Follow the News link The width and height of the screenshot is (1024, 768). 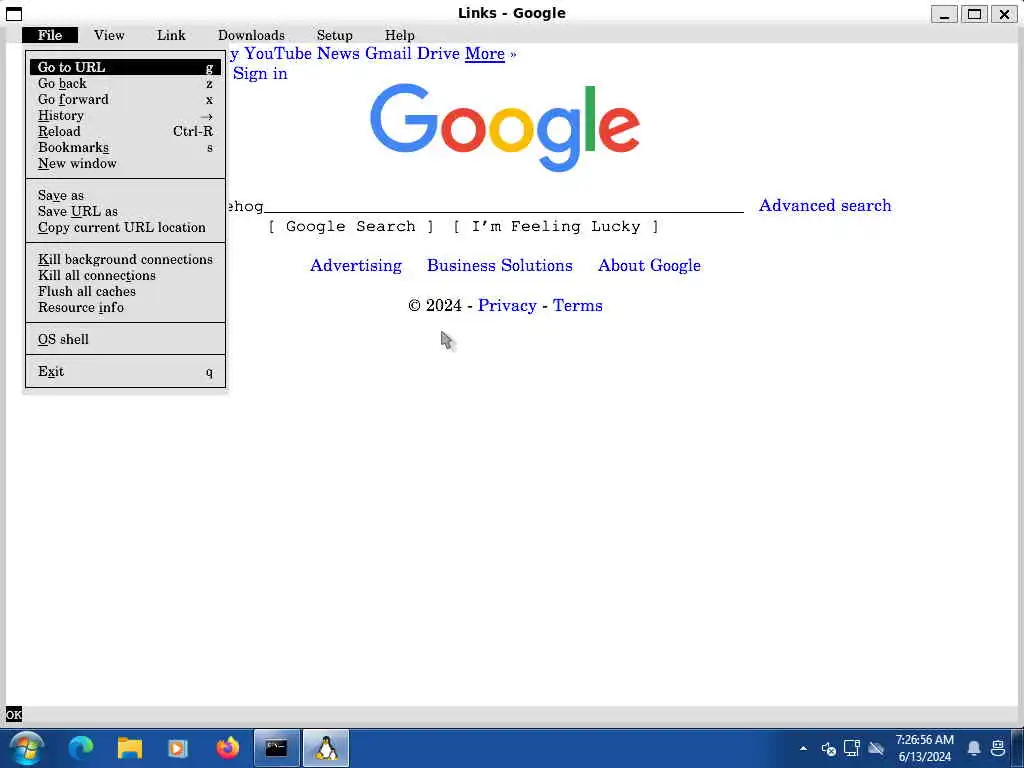point(338,54)
